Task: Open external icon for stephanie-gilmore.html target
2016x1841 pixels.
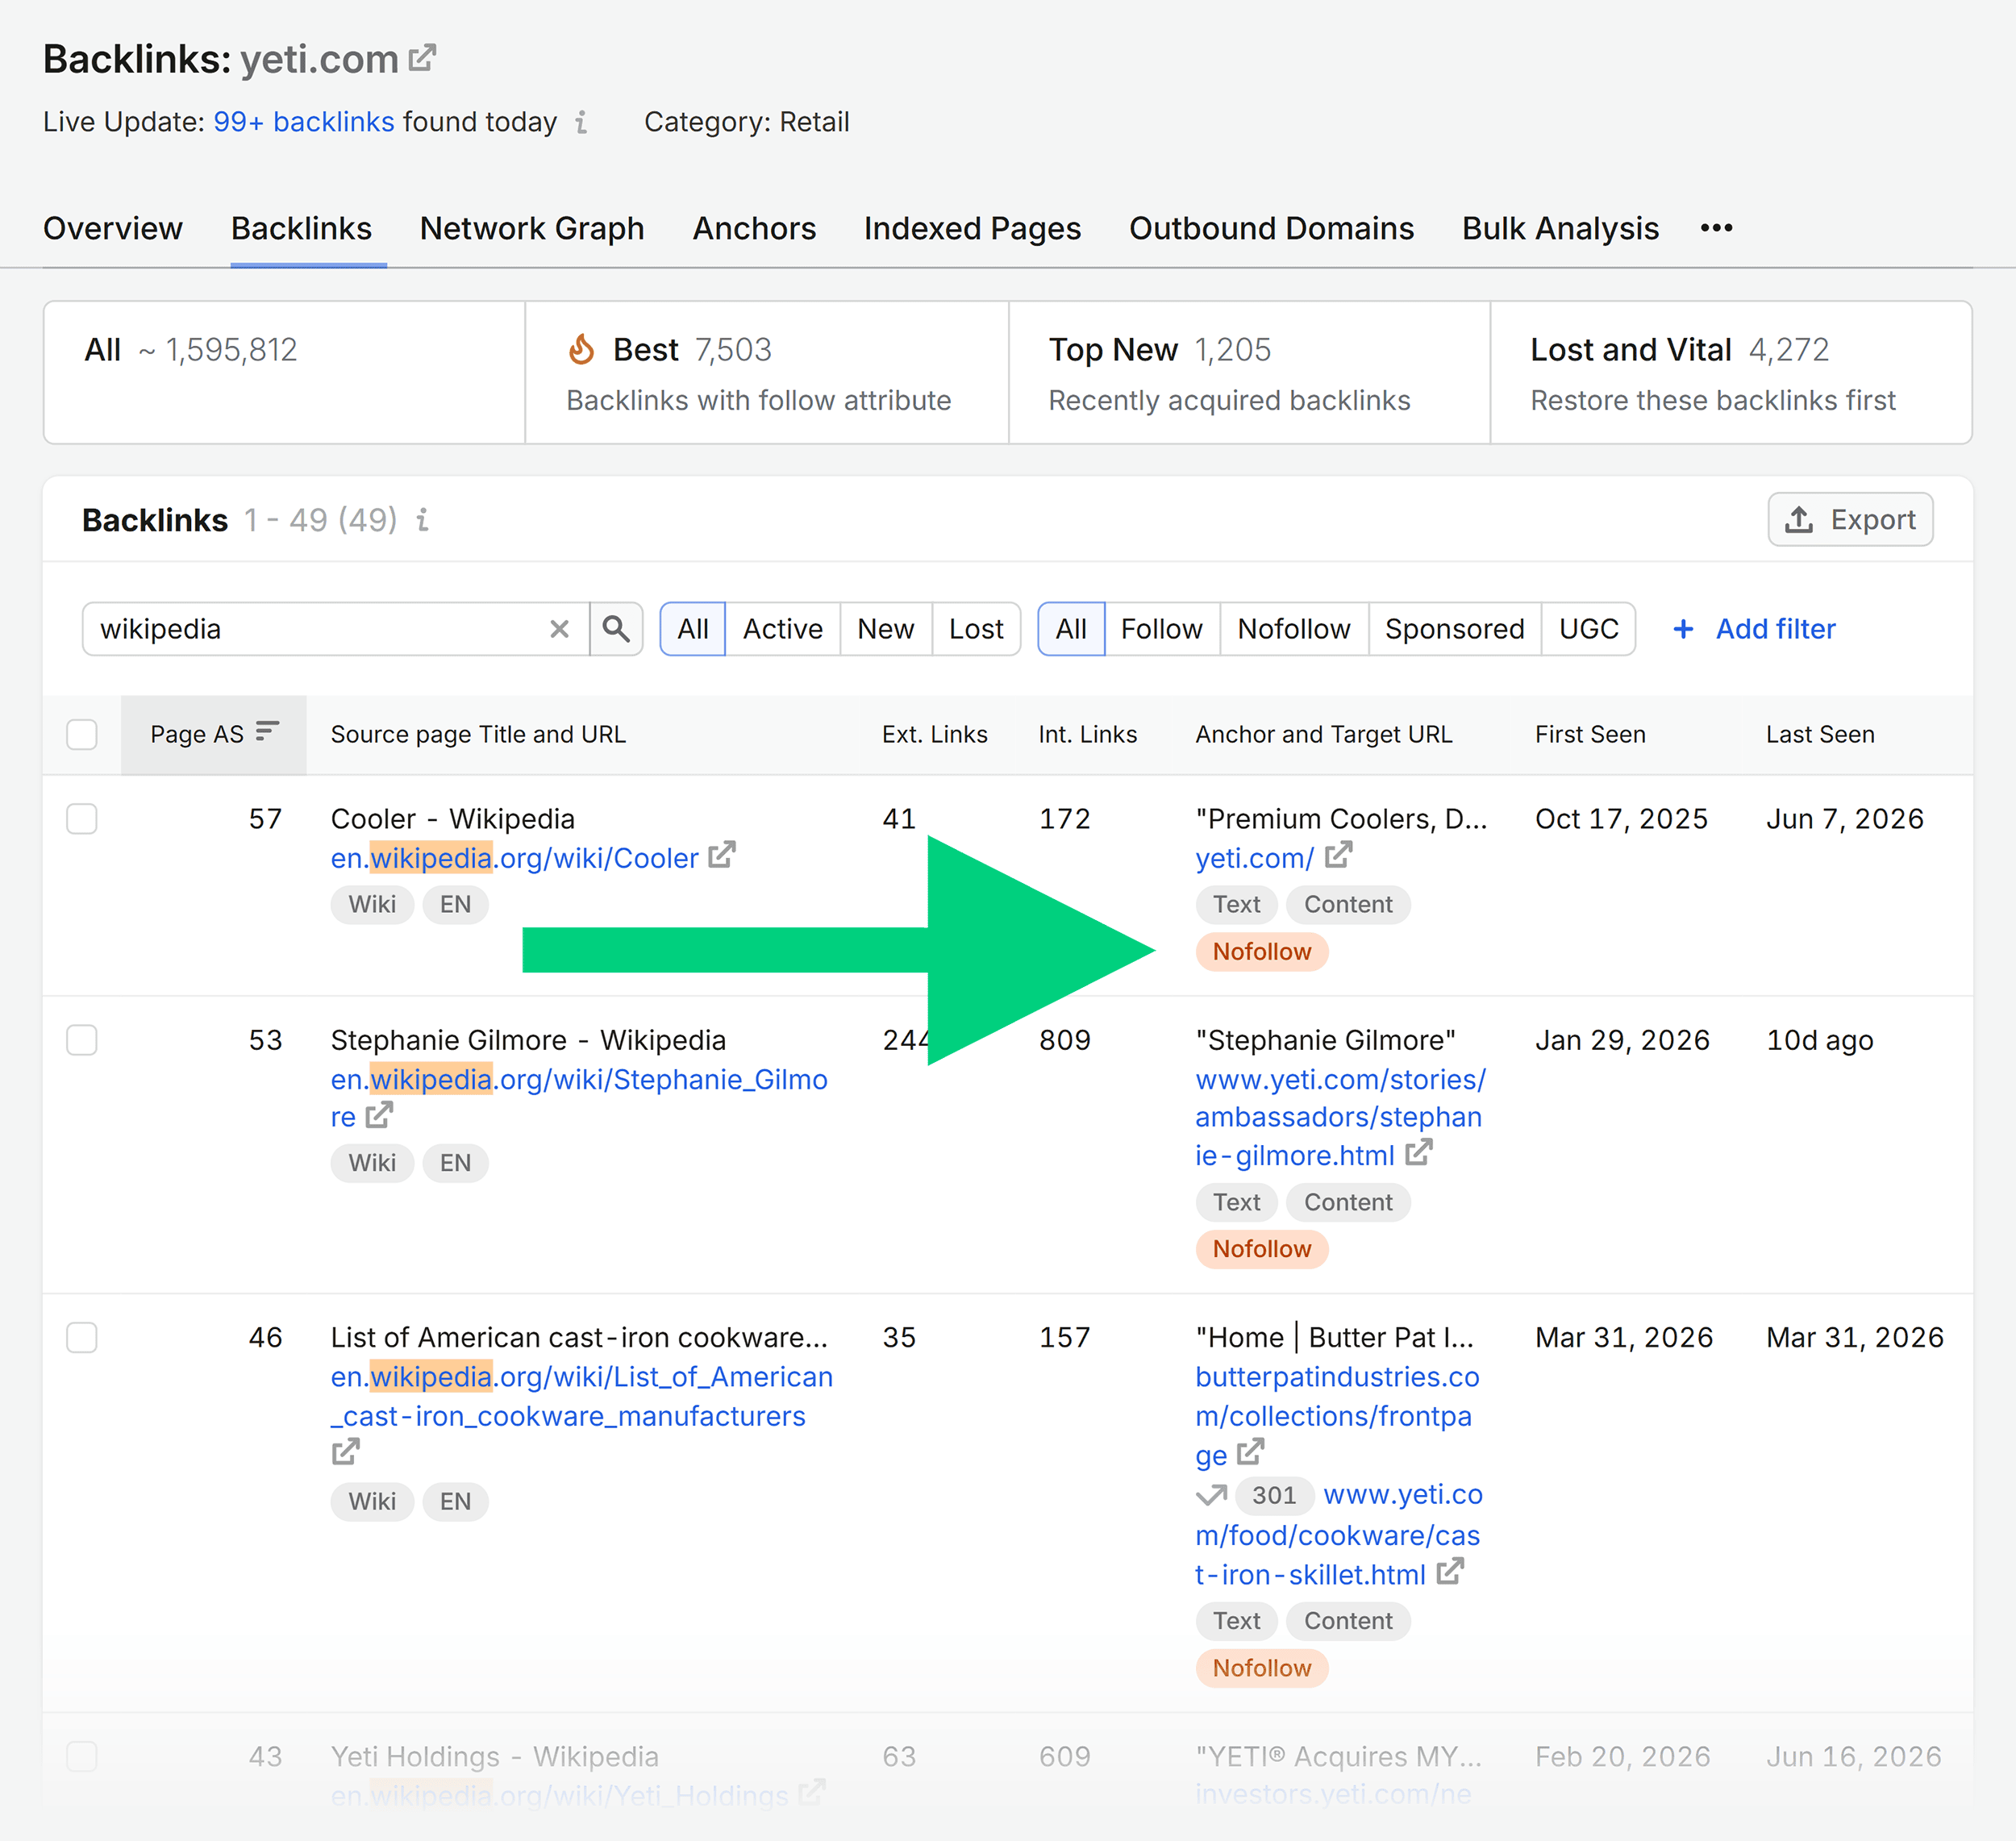Action: coord(1418,1153)
